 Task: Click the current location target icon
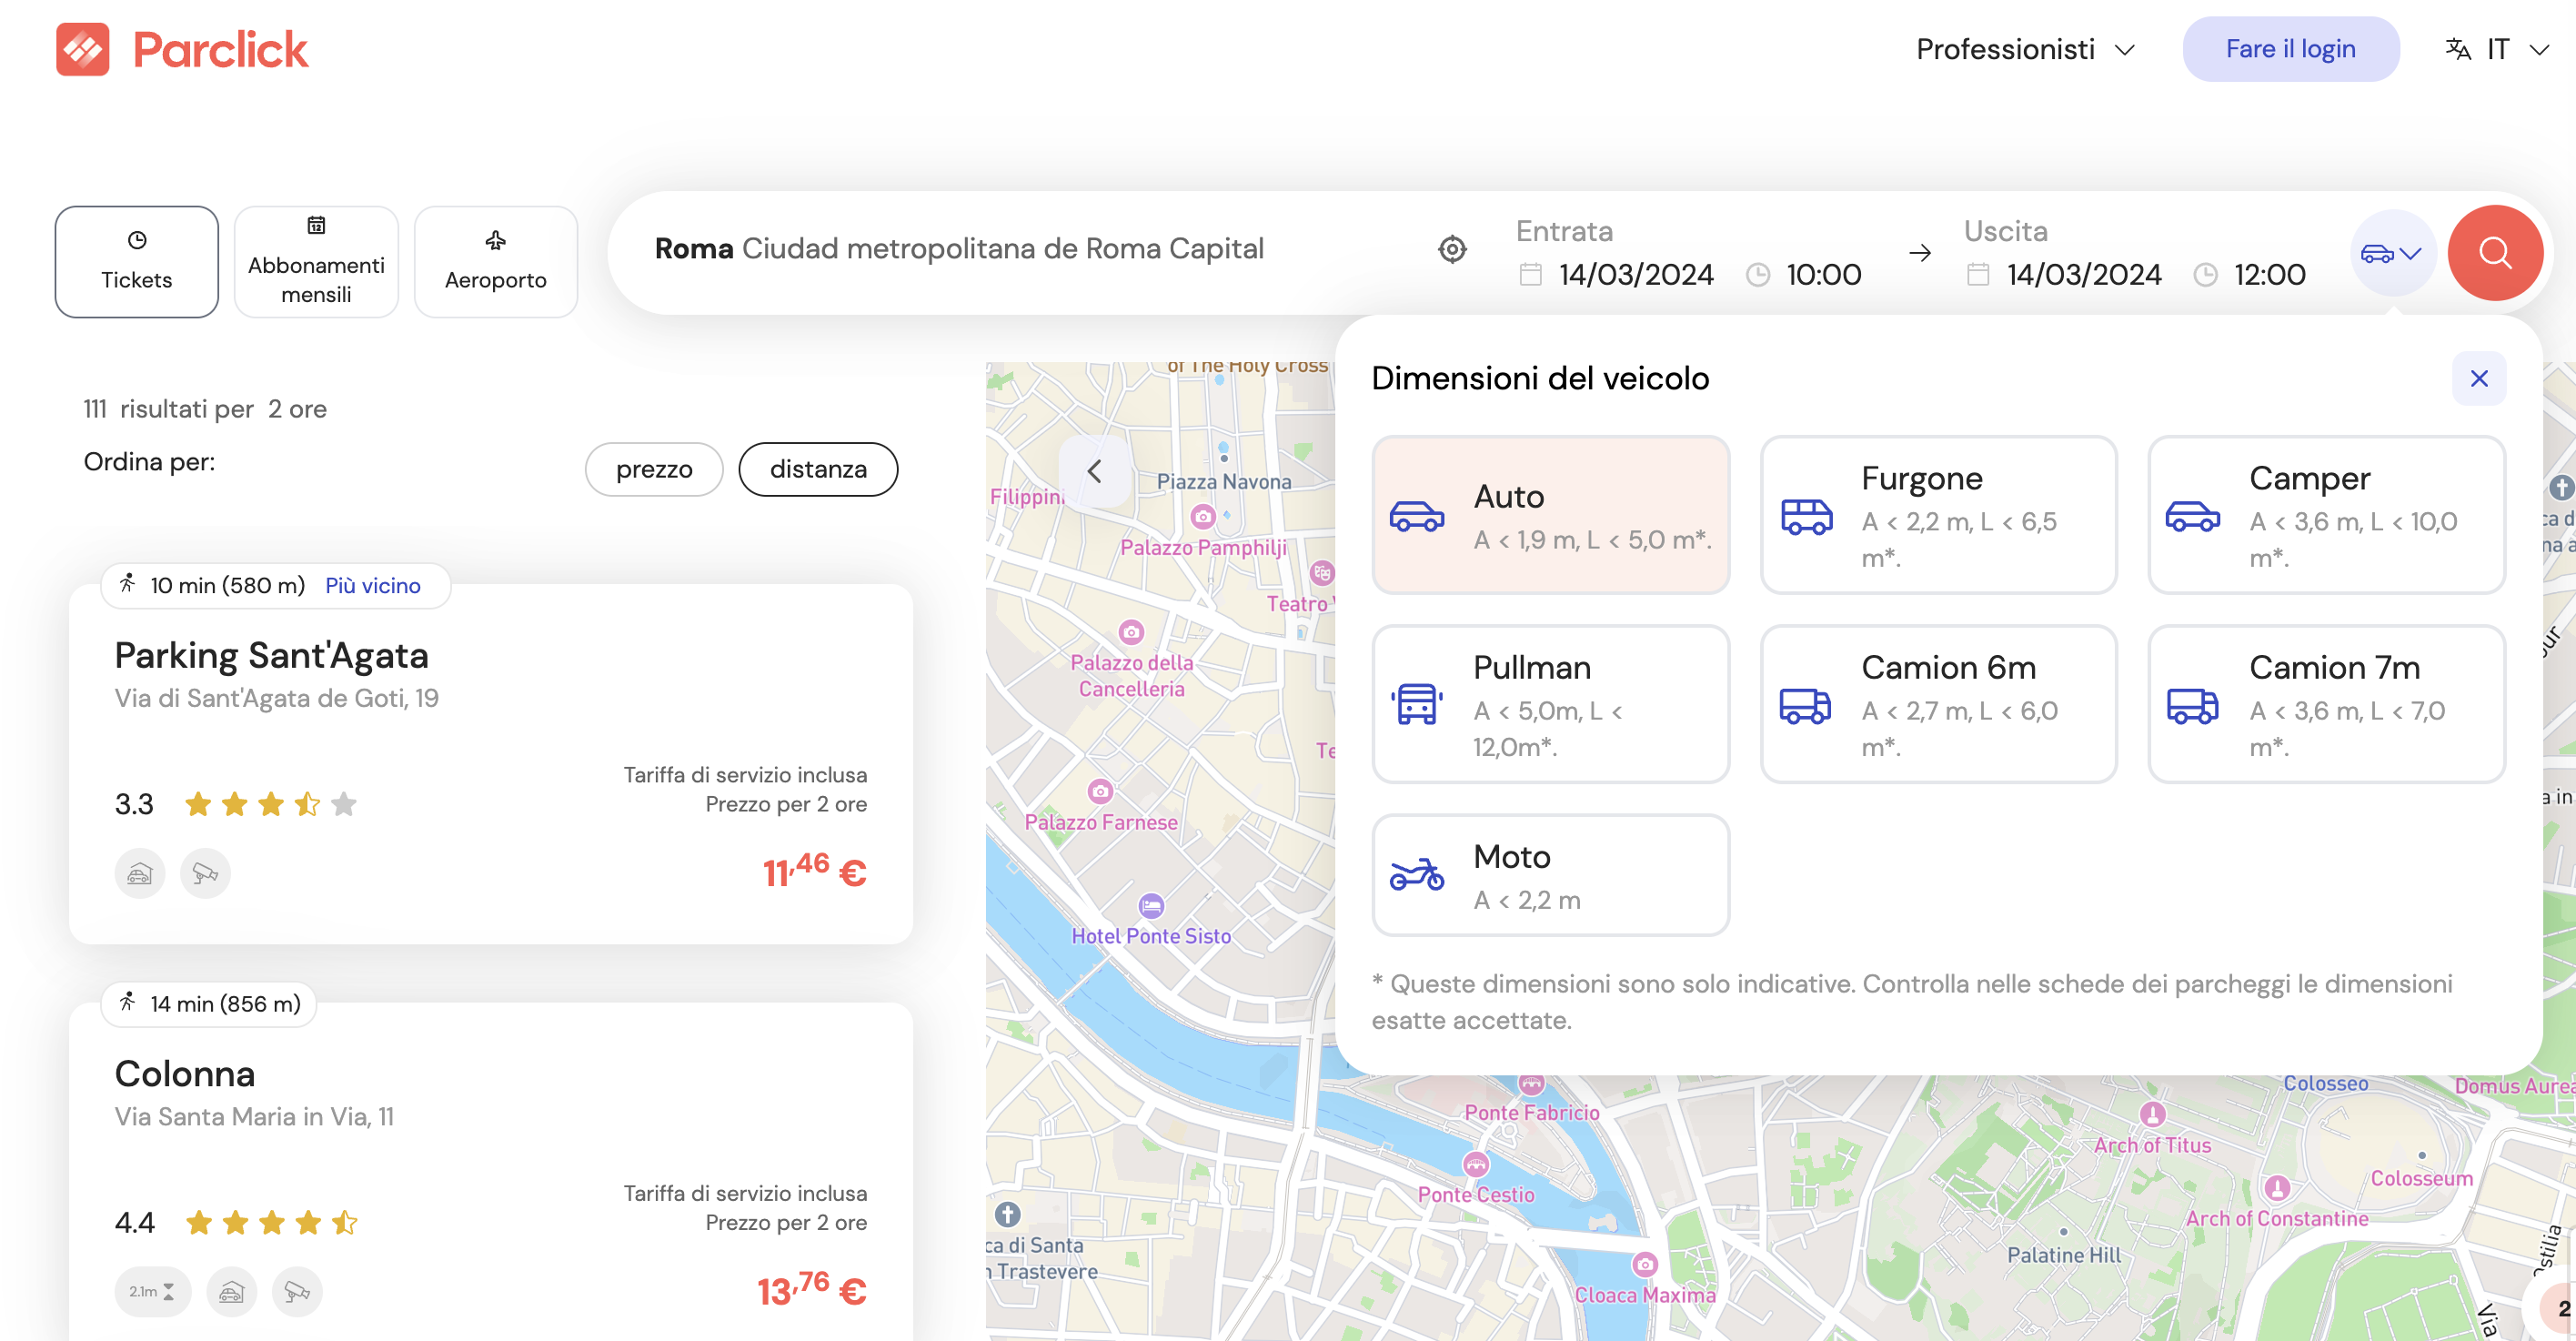pos(1452,249)
